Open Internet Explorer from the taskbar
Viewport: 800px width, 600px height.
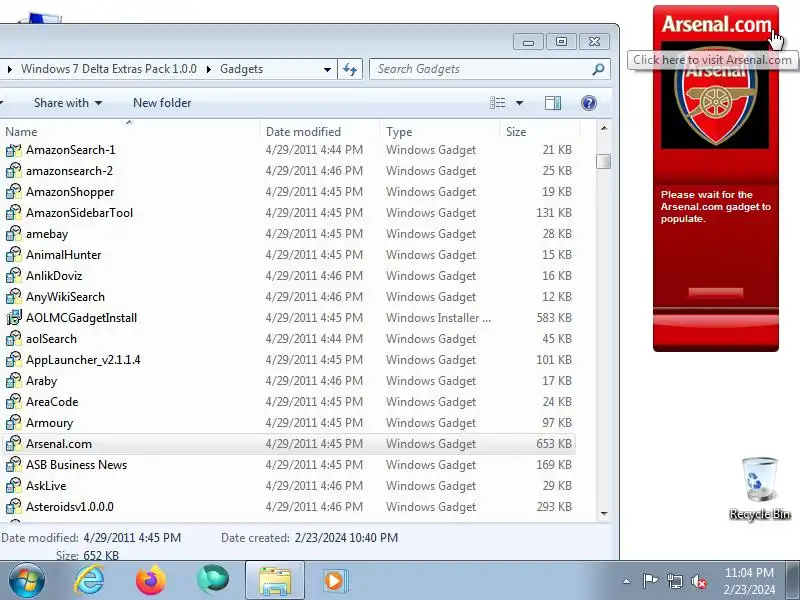(89, 581)
